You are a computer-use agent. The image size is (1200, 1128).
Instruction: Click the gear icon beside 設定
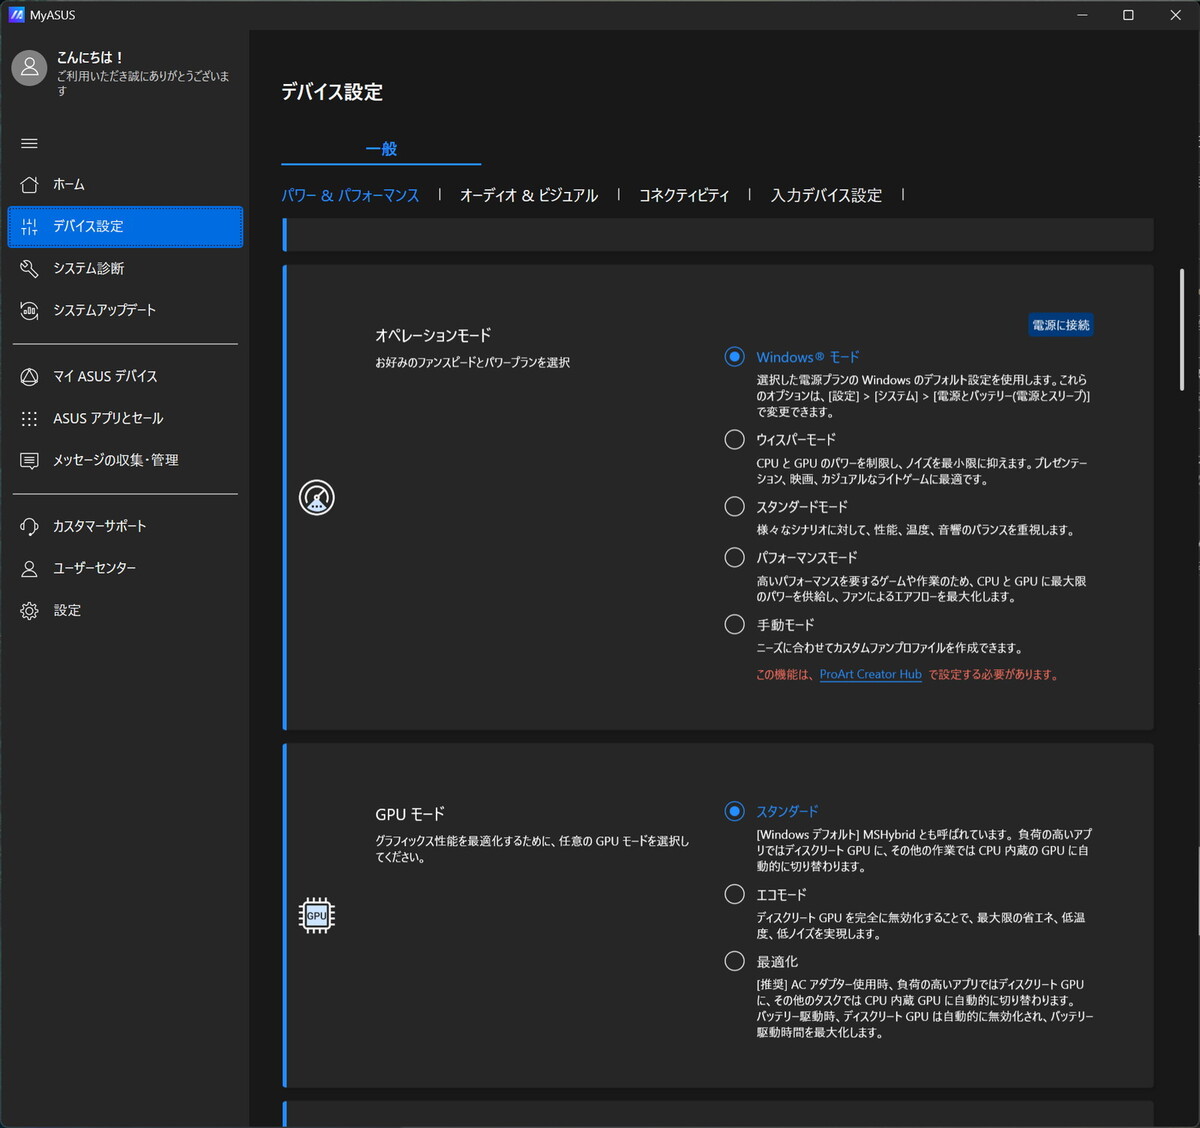coord(29,611)
